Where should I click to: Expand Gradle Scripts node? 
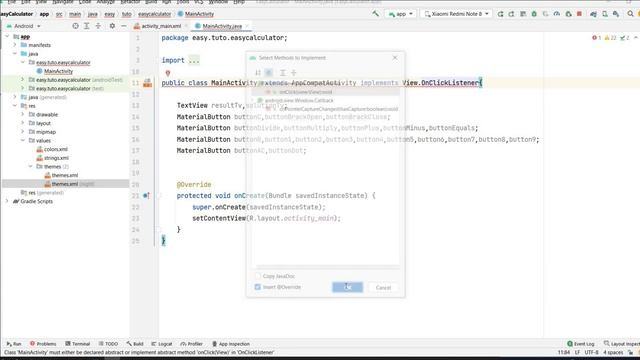tap(7, 201)
